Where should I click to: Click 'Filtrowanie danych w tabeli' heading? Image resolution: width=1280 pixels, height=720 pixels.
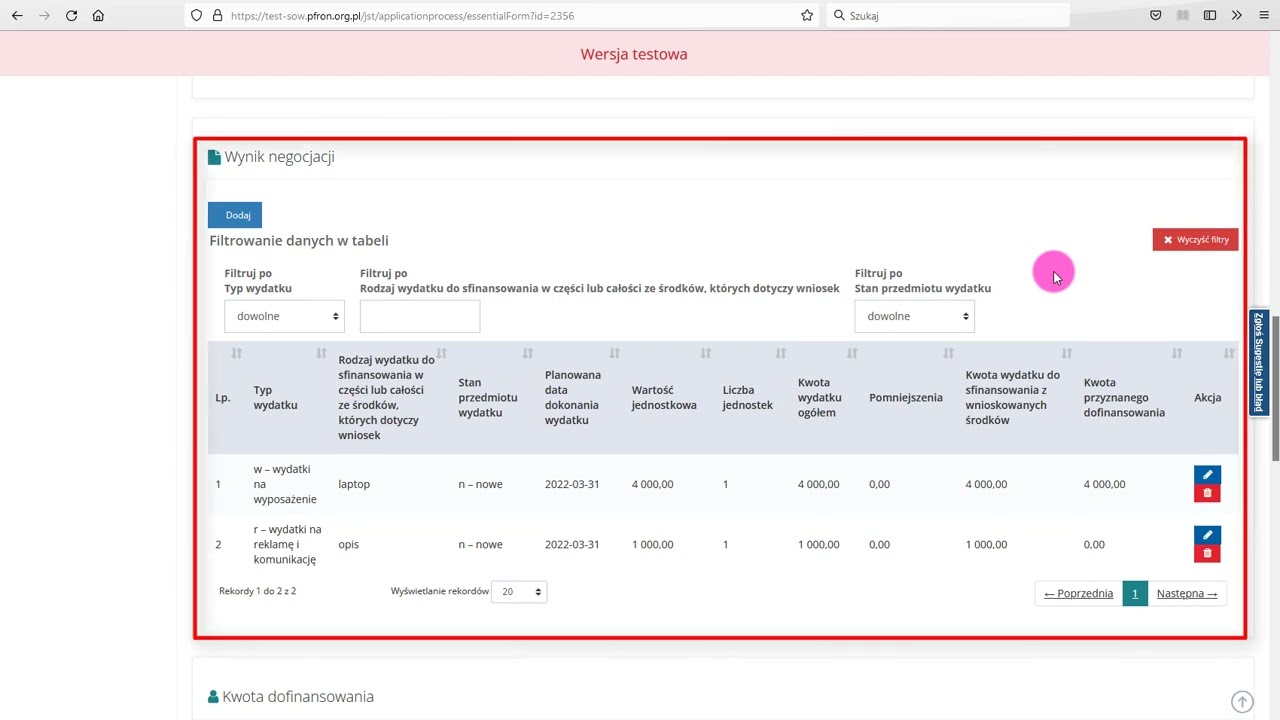299,241
